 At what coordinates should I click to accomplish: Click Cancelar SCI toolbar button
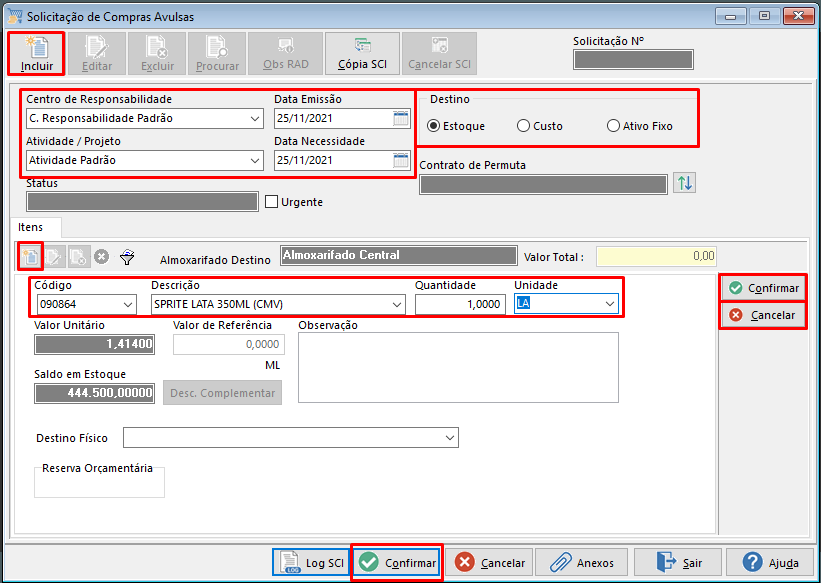439,53
